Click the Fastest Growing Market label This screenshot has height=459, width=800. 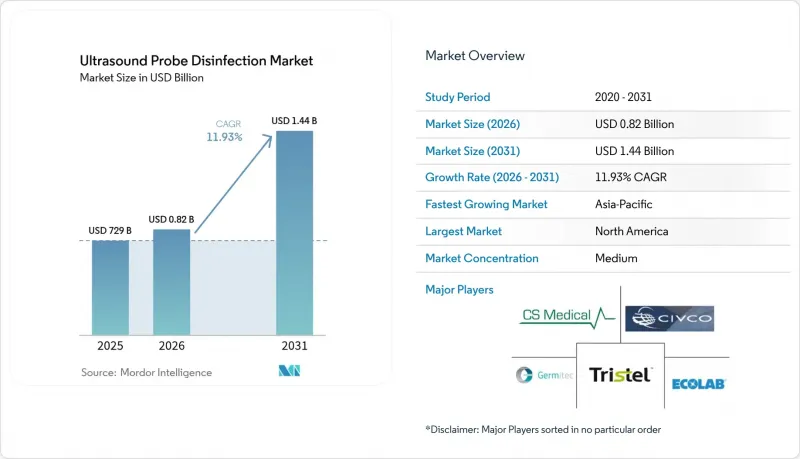pyautogui.click(x=486, y=204)
